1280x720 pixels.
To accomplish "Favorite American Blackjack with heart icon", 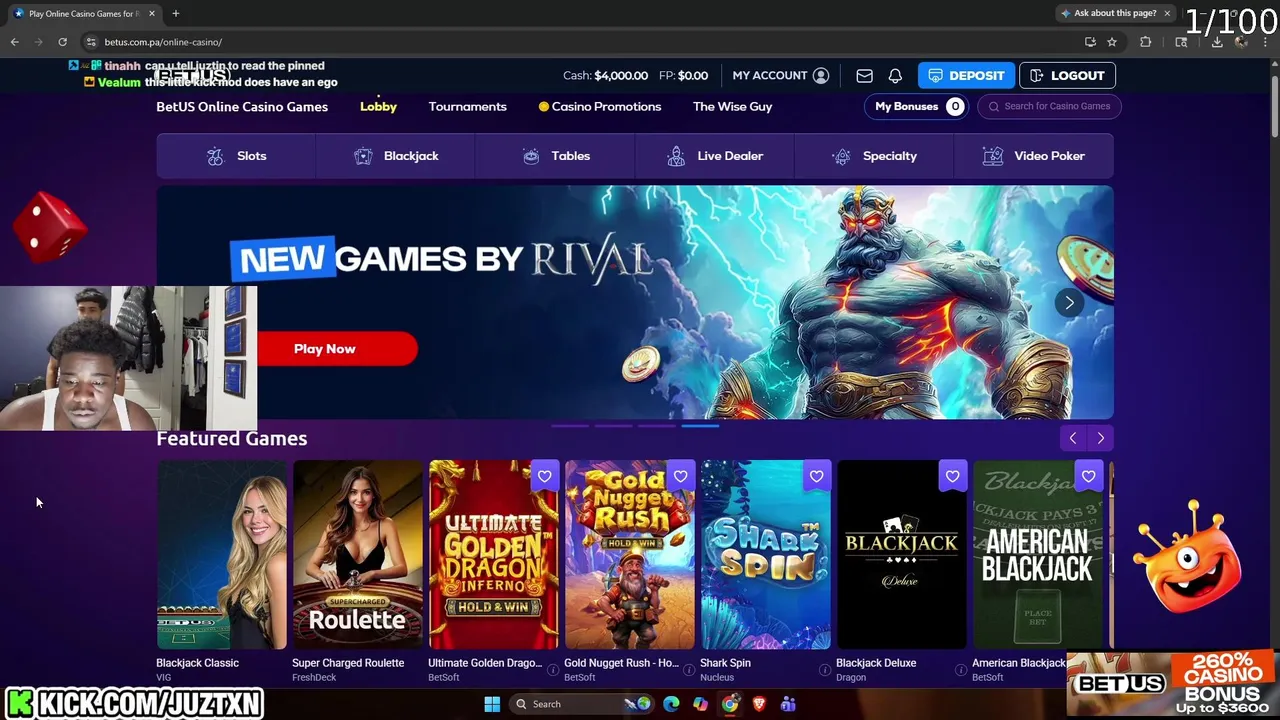I will pos(1088,476).
